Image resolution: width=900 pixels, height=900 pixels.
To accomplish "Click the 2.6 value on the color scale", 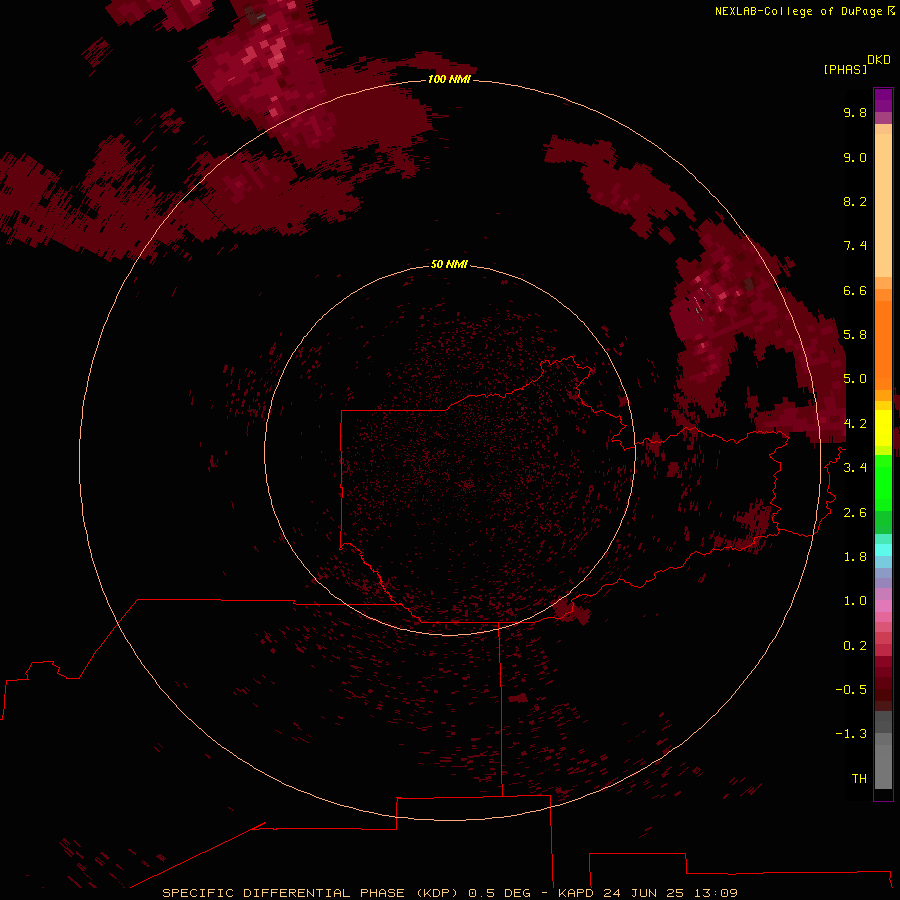I will 855,513.
